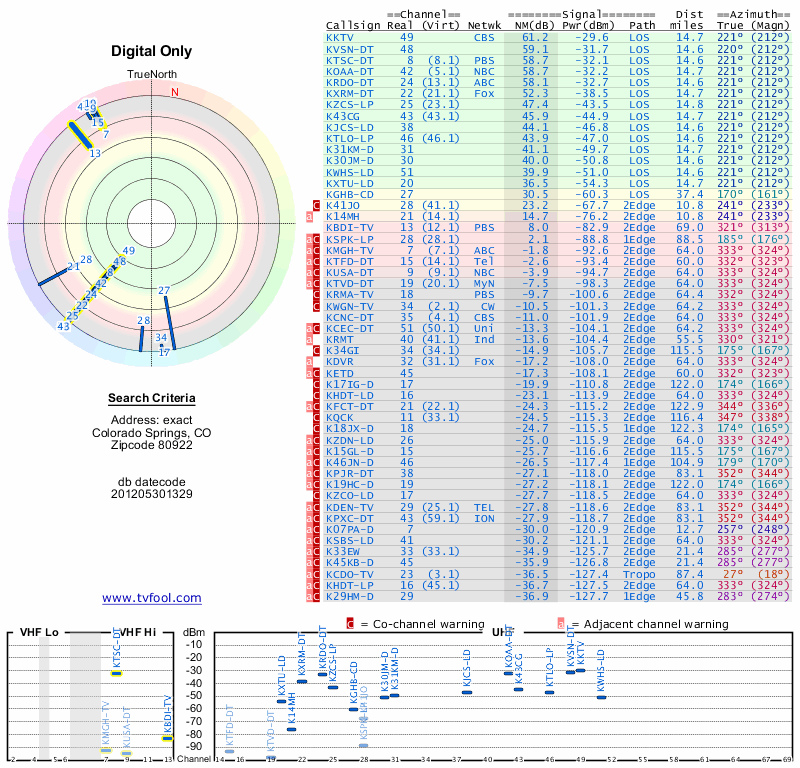Click the red co-channel legend icon
Screen dimensions: 800x768
(x=350, y=624)
